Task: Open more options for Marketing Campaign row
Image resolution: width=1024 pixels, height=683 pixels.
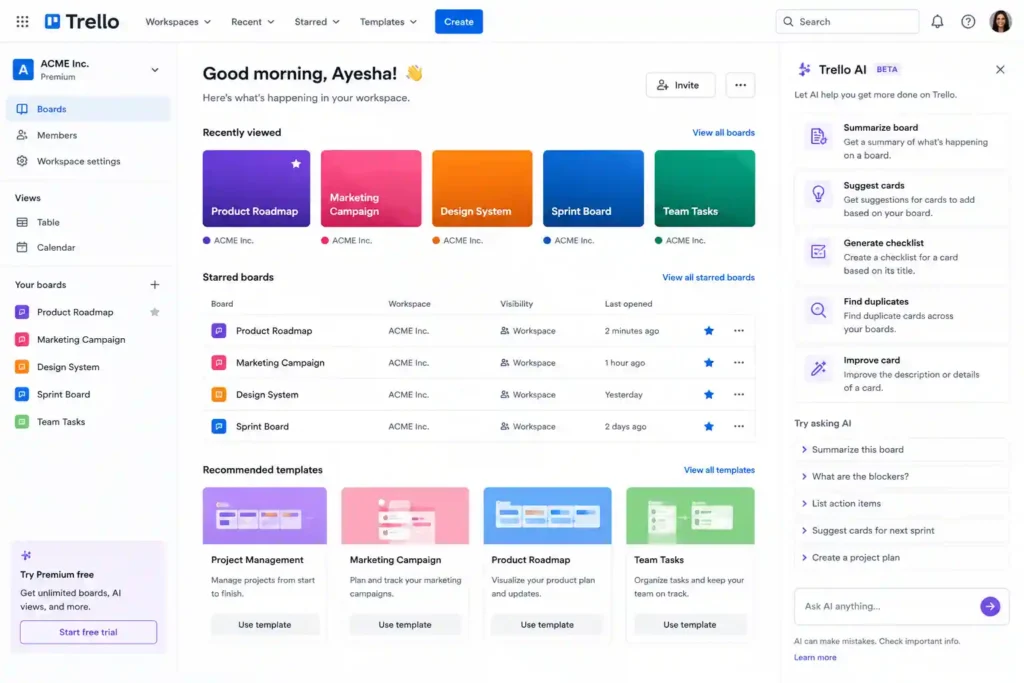Action: (739, 362)
